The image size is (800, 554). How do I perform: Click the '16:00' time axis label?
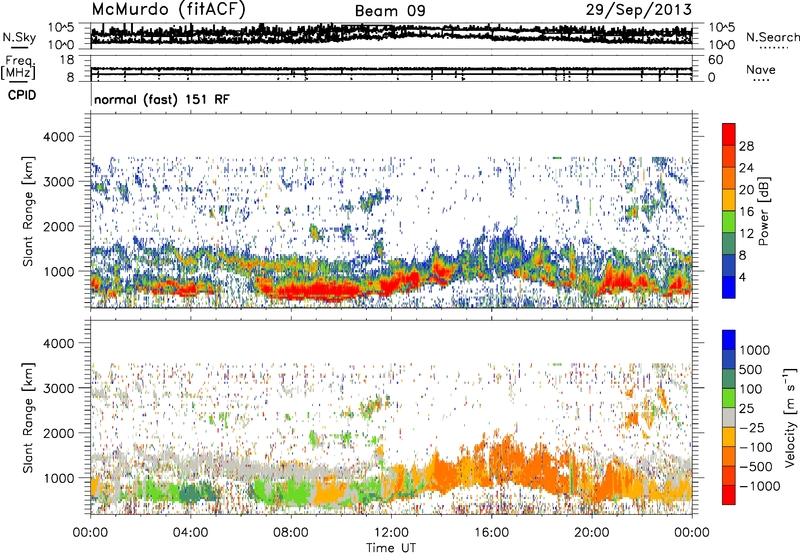491,533
